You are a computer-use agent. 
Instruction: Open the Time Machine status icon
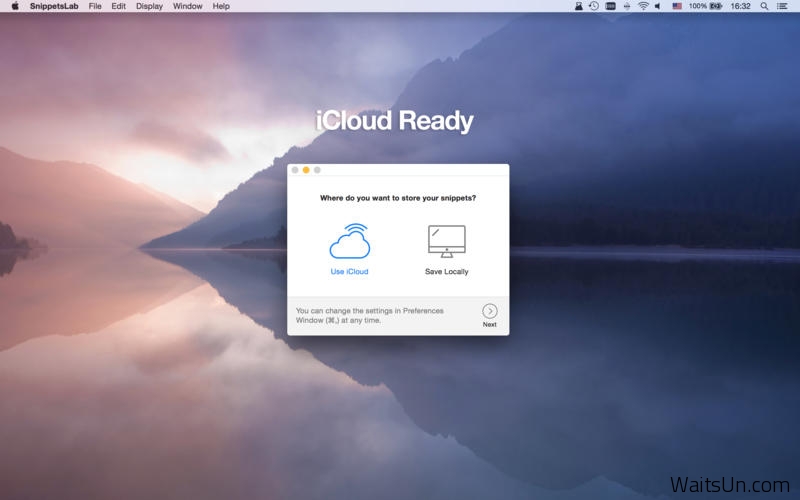coord(594,6)
